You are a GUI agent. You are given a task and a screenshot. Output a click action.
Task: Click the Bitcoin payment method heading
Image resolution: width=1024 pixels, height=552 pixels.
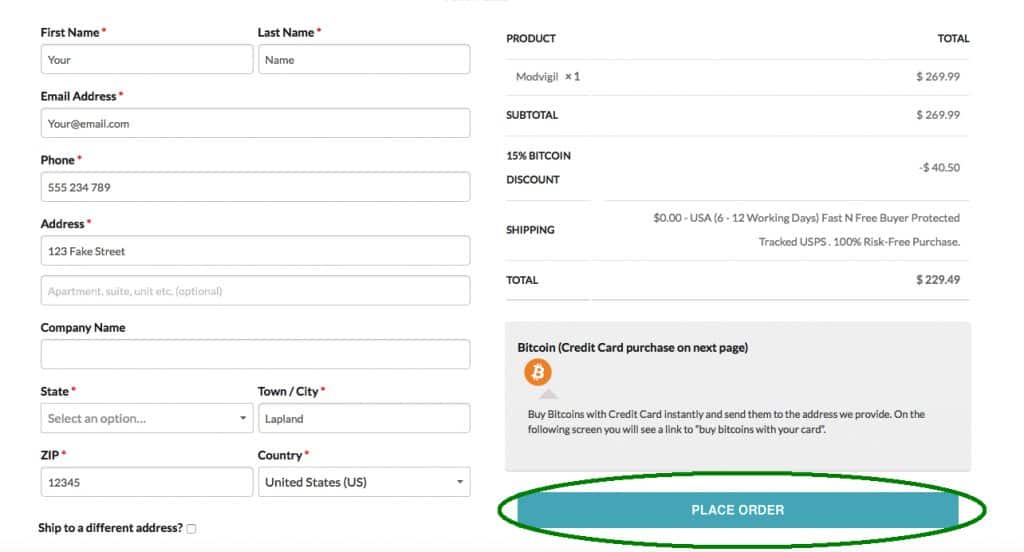click(x=632, y=347)
